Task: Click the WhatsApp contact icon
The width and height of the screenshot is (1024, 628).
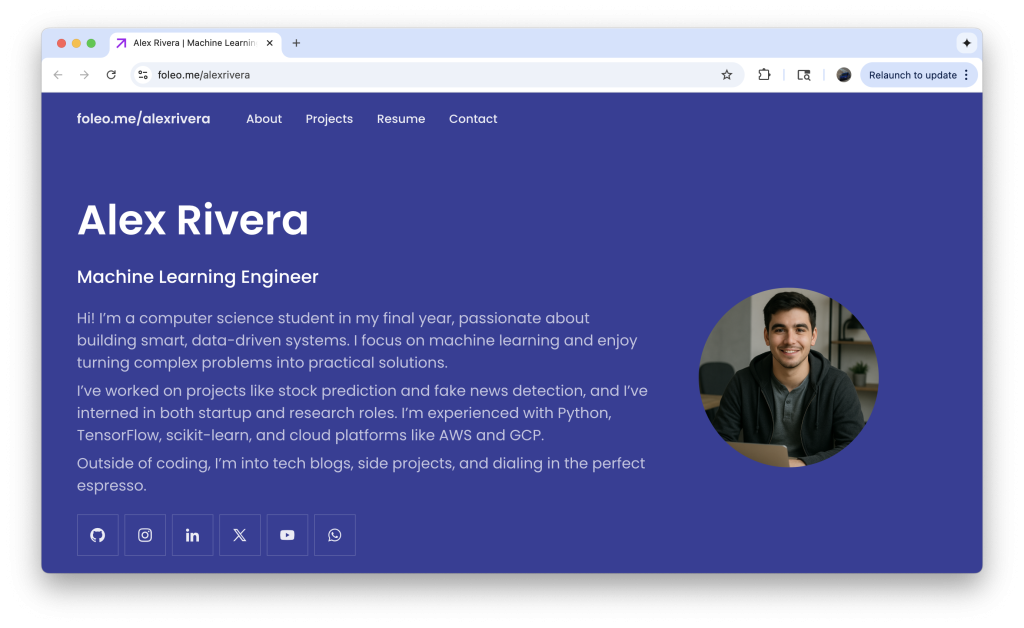Action: [335, 535]
